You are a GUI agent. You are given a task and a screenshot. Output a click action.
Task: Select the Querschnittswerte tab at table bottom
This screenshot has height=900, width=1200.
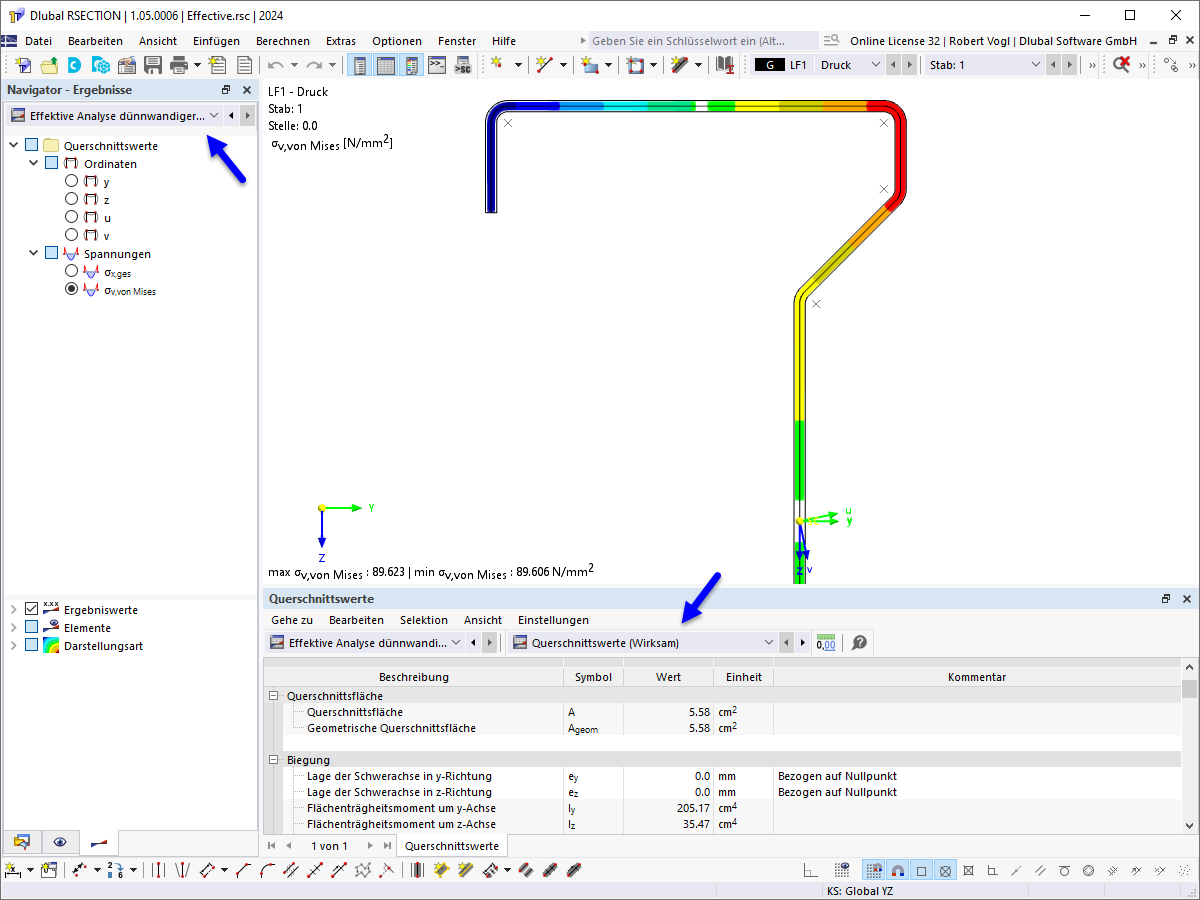pyautogui.click(x=452, y=846)
